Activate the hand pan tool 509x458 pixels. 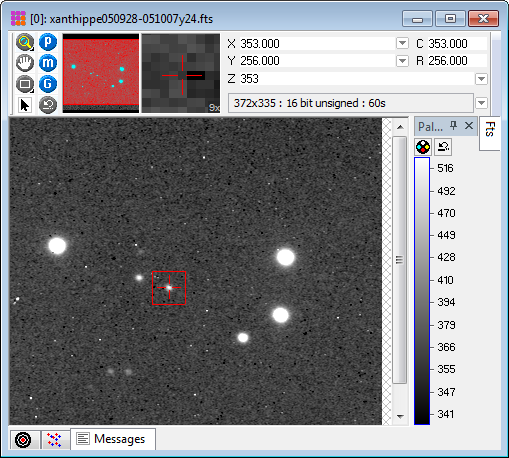coord(25,63)
